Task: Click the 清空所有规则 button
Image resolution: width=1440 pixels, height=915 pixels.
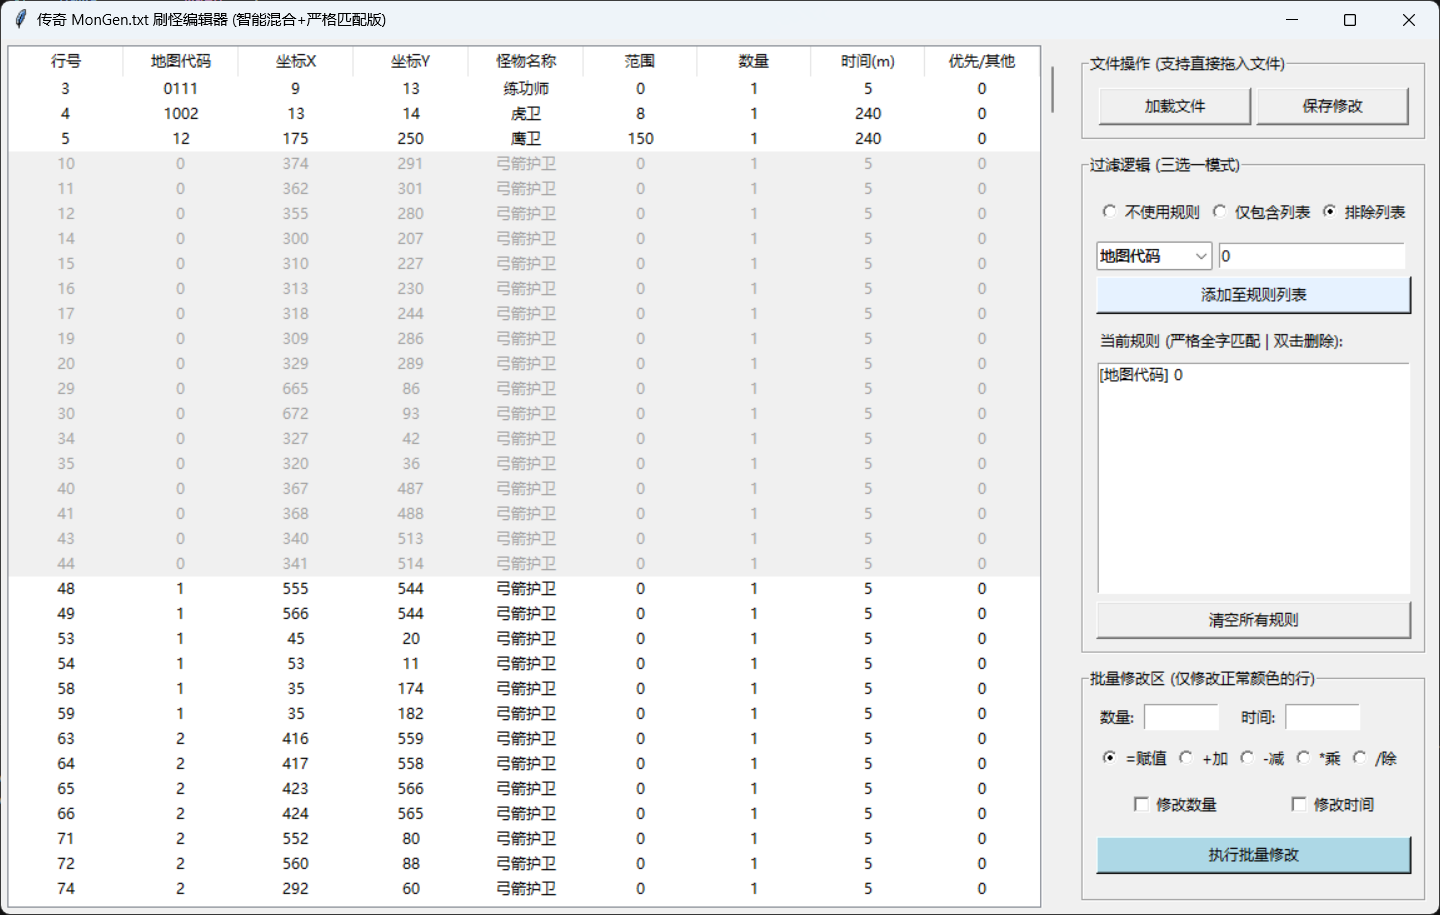Action: 1253,620
